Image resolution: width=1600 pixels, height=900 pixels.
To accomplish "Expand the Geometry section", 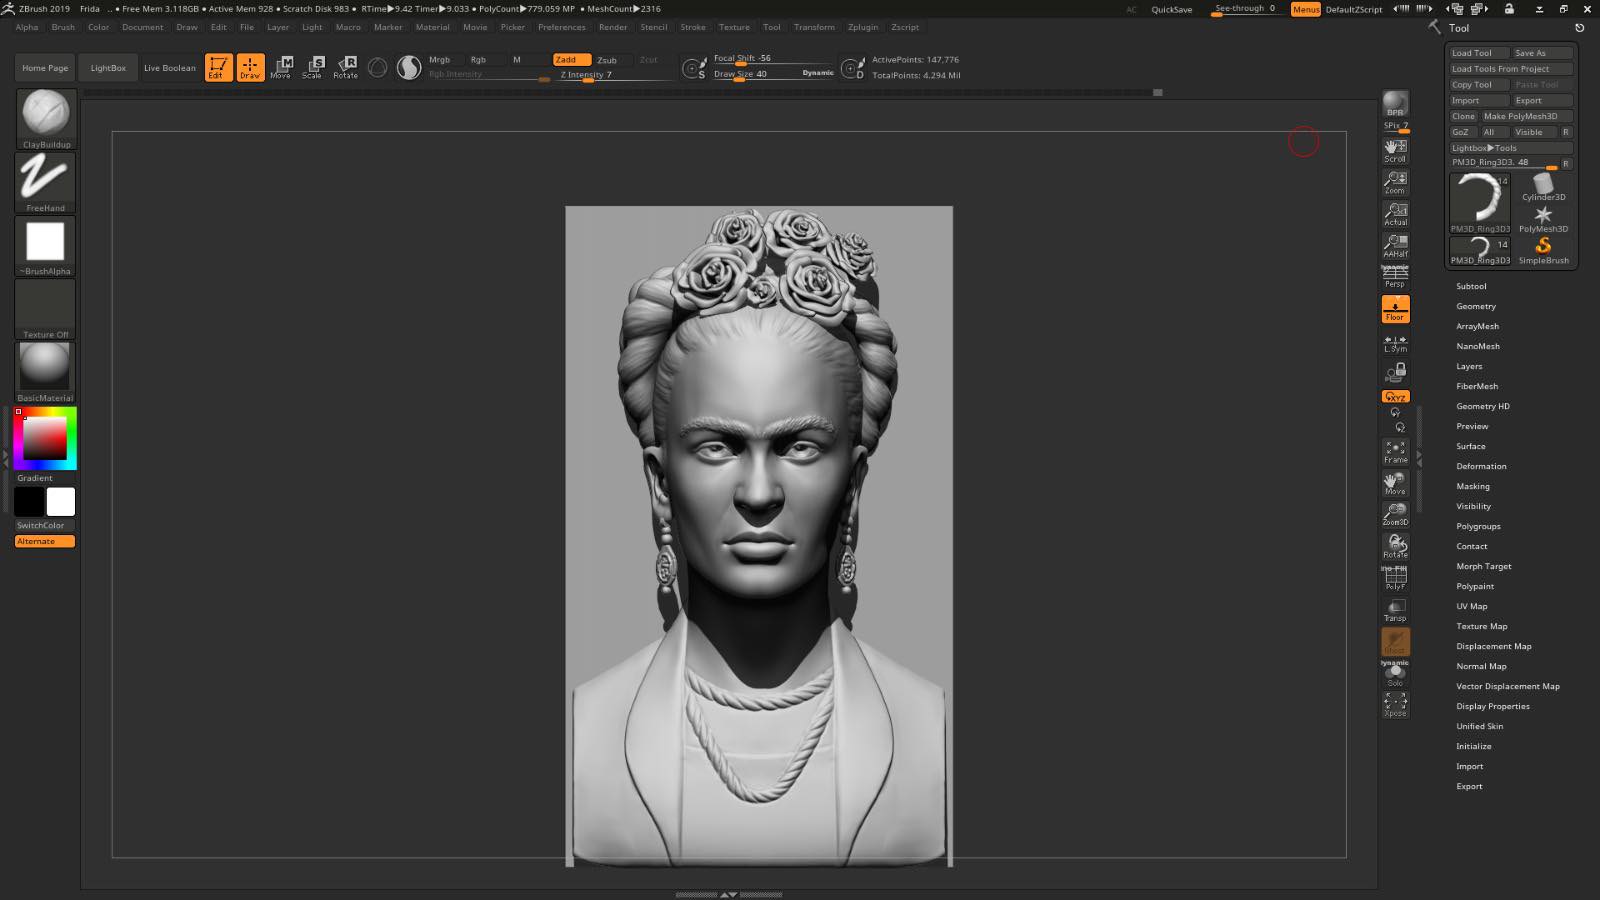I will pos(1476,306).
